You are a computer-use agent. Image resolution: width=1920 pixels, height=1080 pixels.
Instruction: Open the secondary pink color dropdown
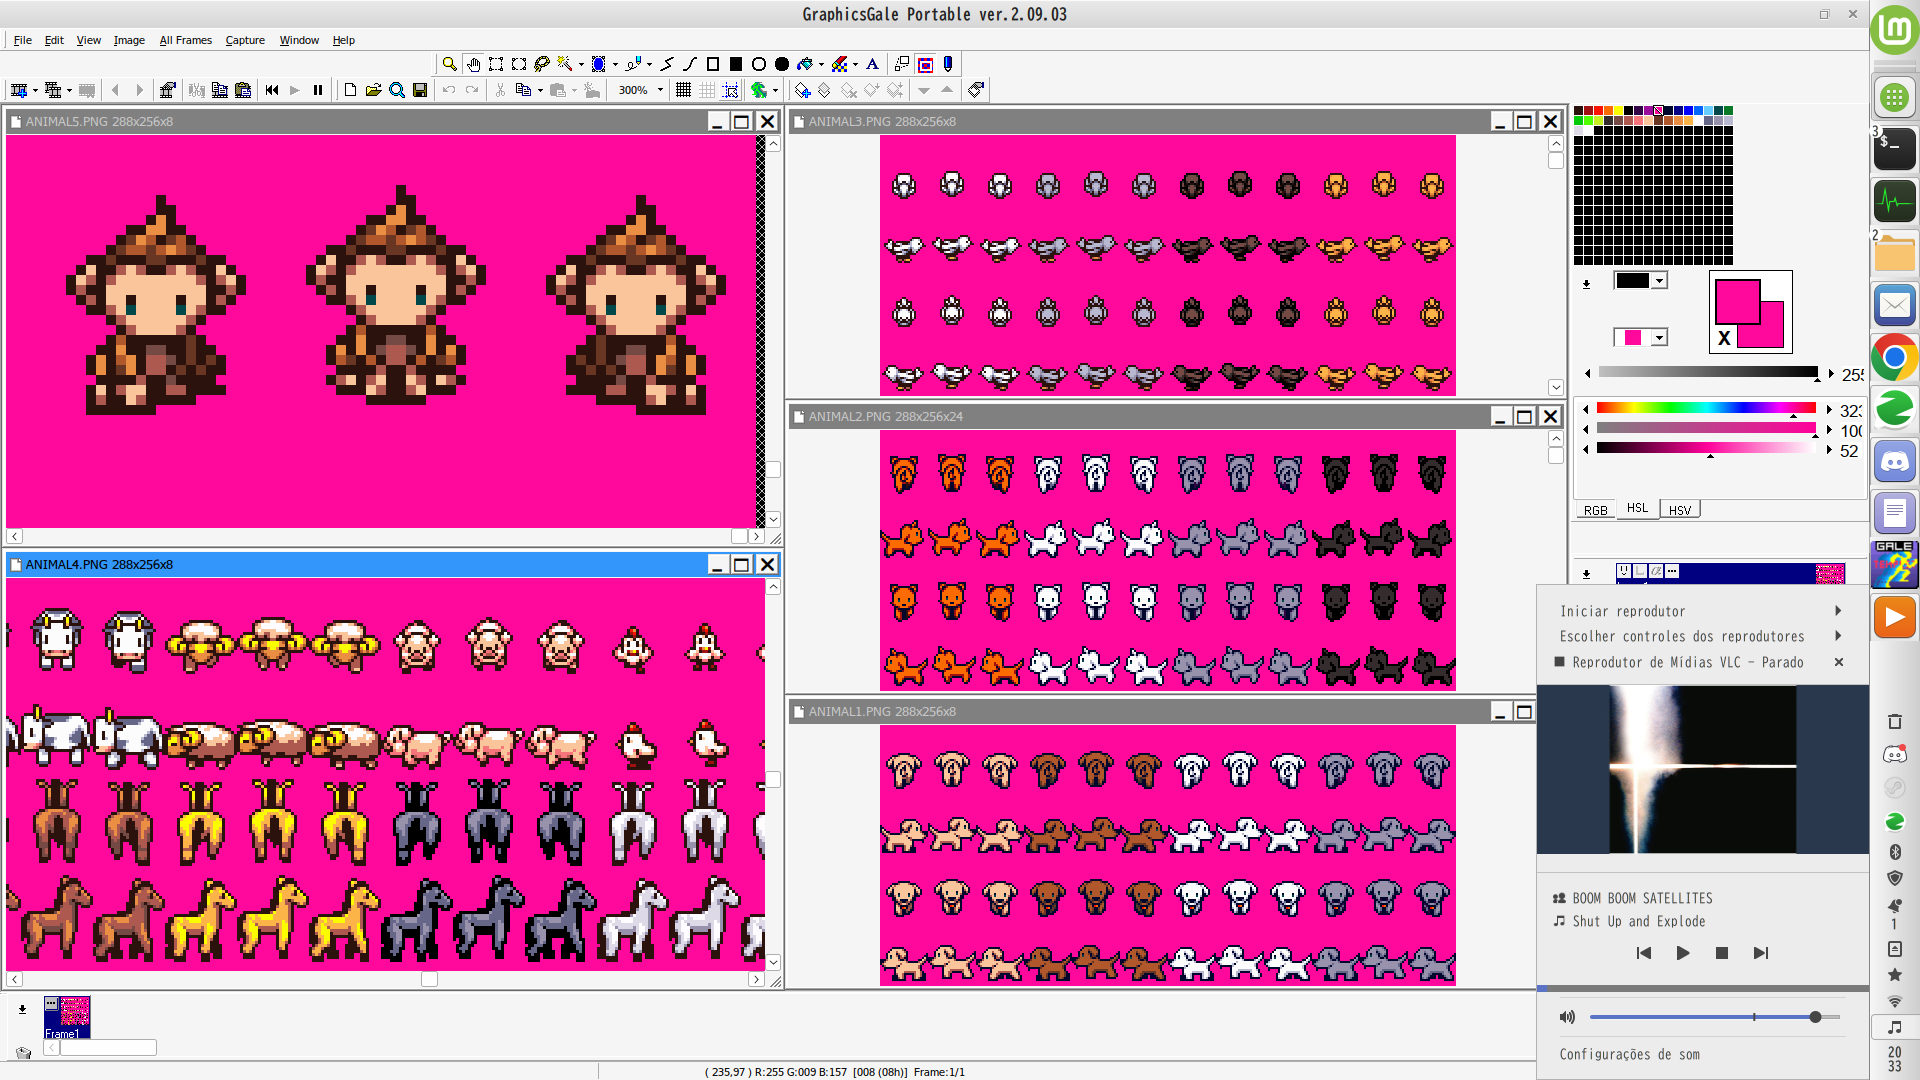coord(1659,338)
